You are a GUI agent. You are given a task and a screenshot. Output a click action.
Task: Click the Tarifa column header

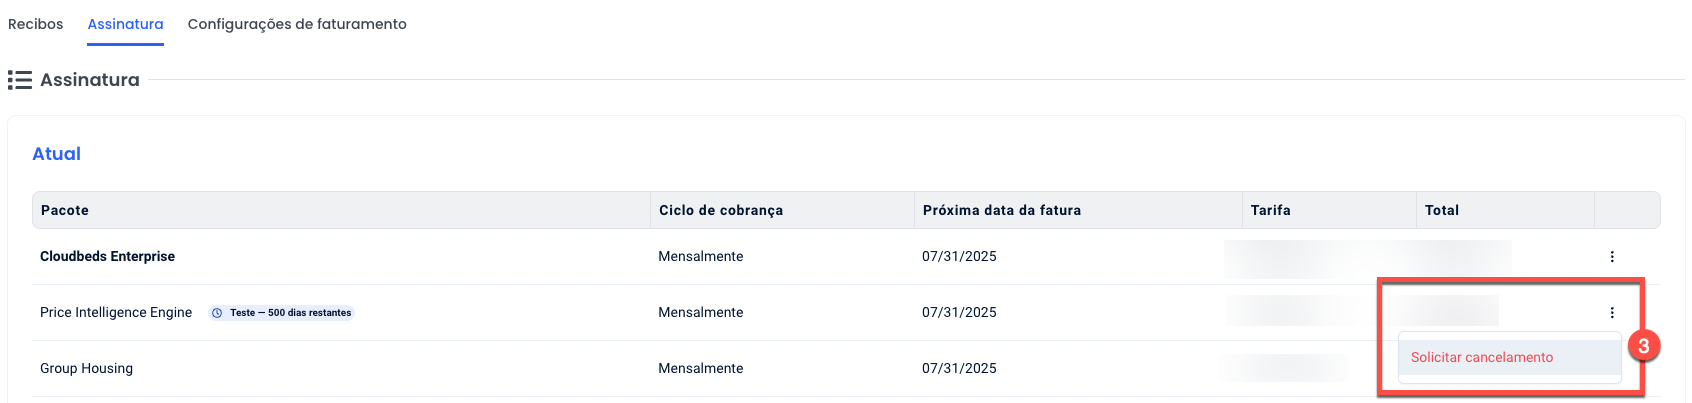(1270, 210)
